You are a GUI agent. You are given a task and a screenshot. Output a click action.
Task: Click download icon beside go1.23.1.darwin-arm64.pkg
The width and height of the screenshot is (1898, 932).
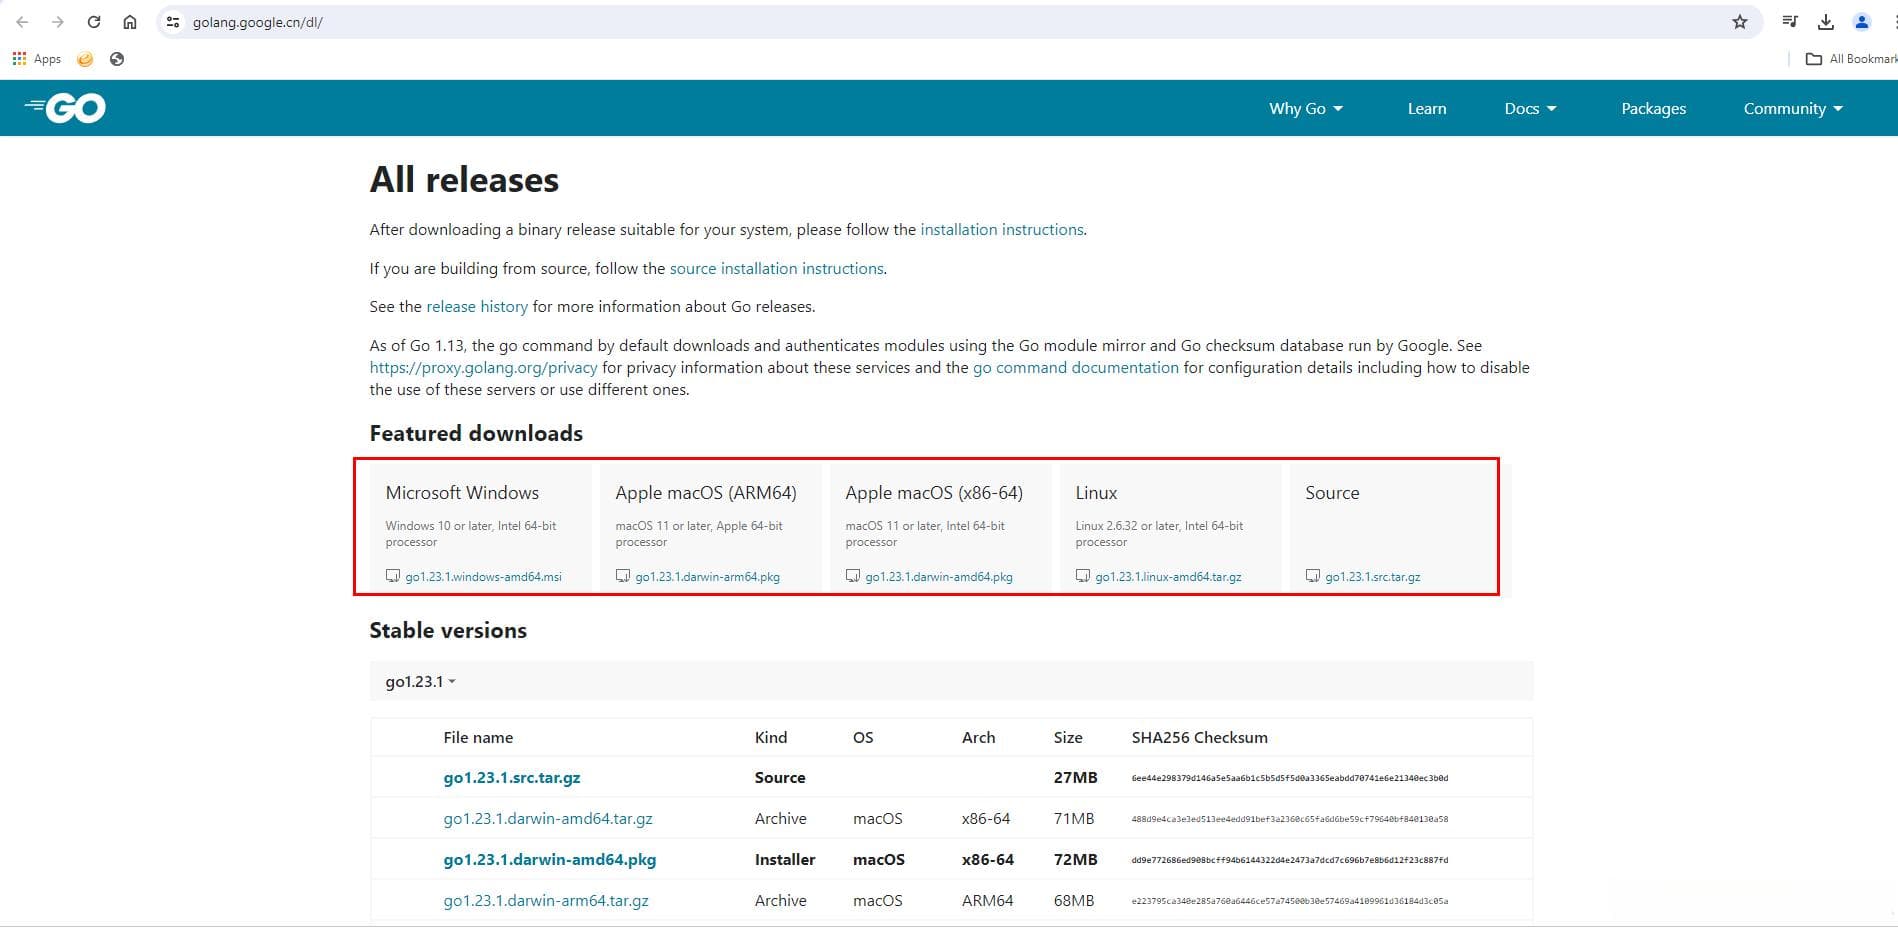623,576
